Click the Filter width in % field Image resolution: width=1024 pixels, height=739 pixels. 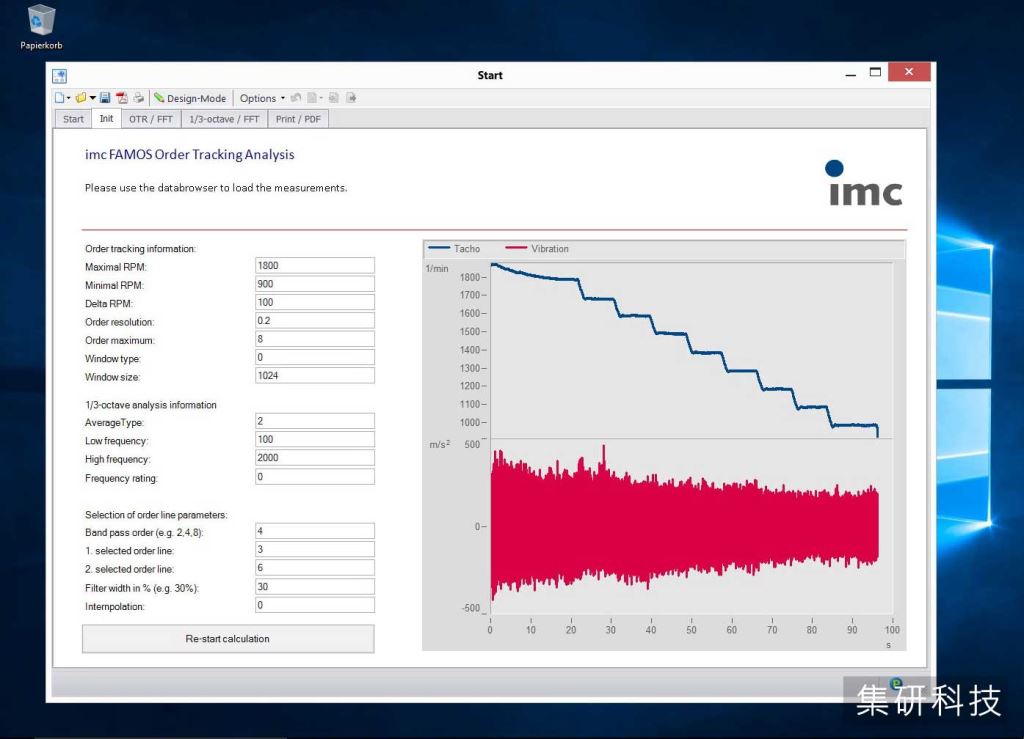pos(314,586)
